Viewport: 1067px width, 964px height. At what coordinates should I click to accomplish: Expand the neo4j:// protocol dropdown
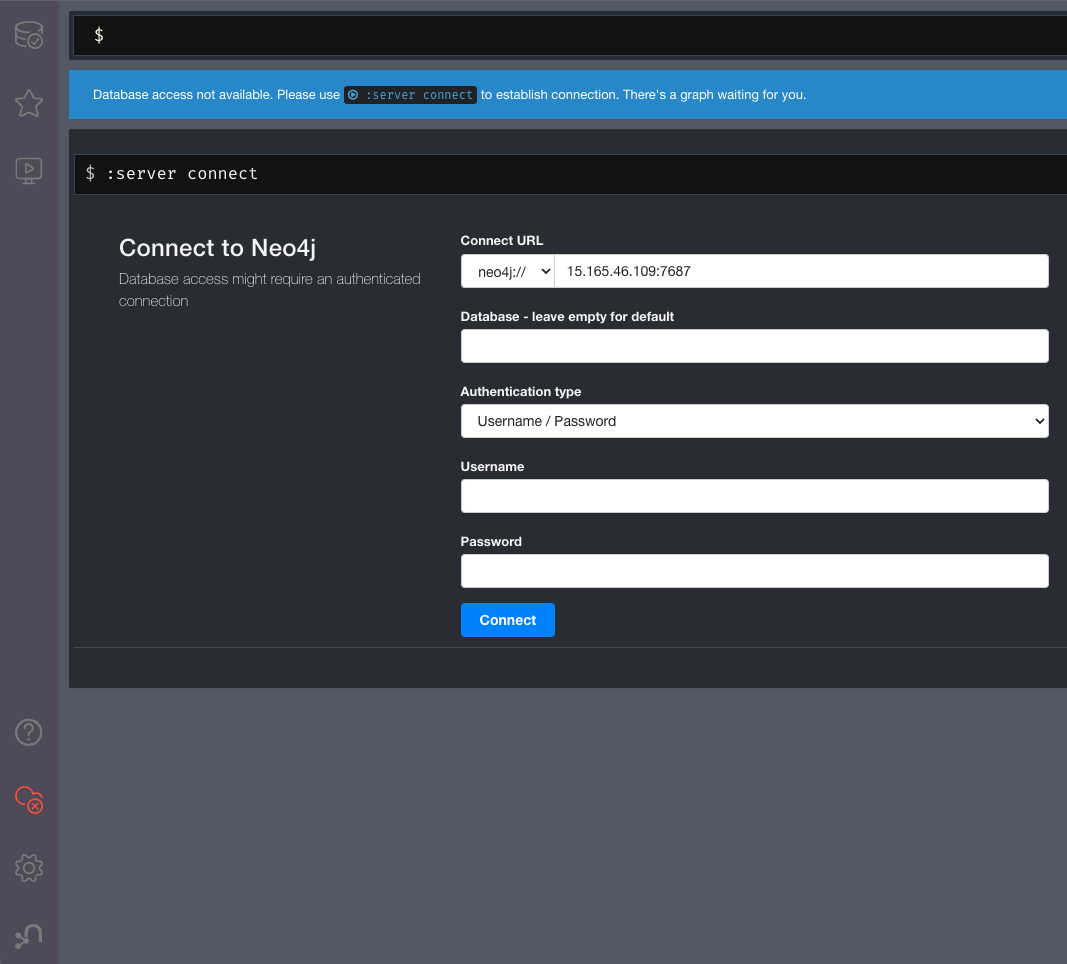pyautogui.click(x=508, y=271)
